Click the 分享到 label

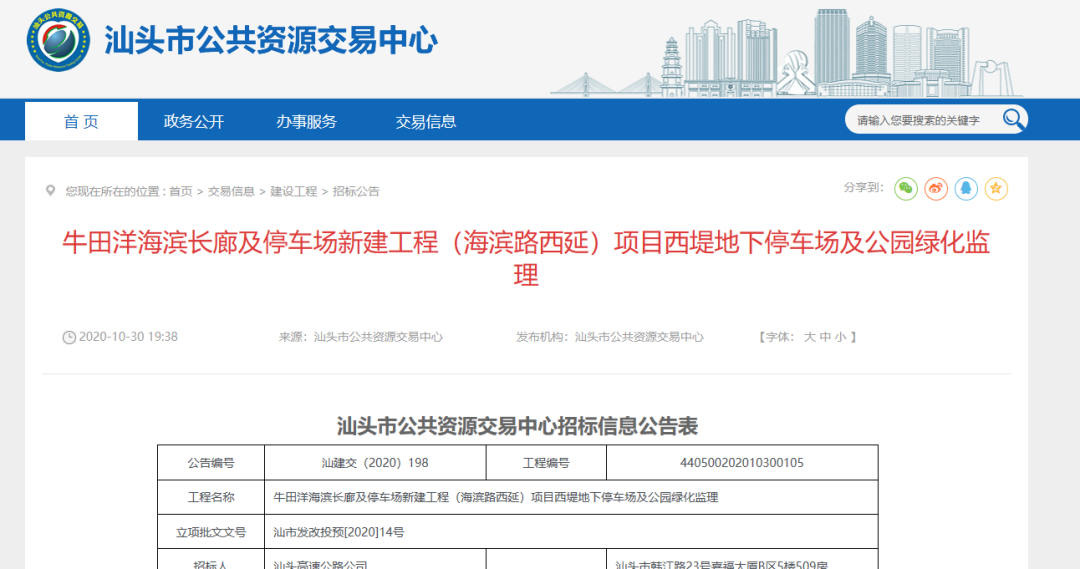[x=863, y=187]
